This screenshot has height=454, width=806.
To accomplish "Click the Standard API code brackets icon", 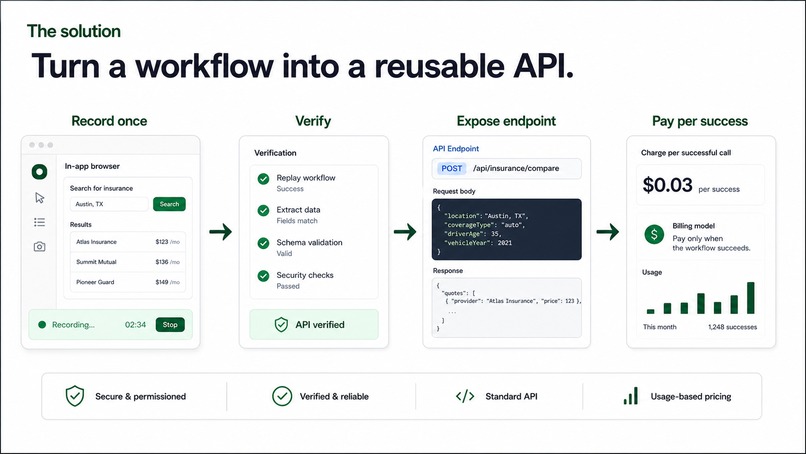I will tap(465, 396).
